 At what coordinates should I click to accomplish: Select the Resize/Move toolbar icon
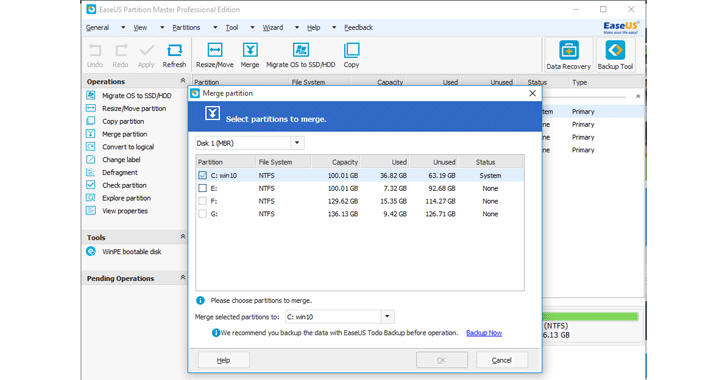(214, 50)
